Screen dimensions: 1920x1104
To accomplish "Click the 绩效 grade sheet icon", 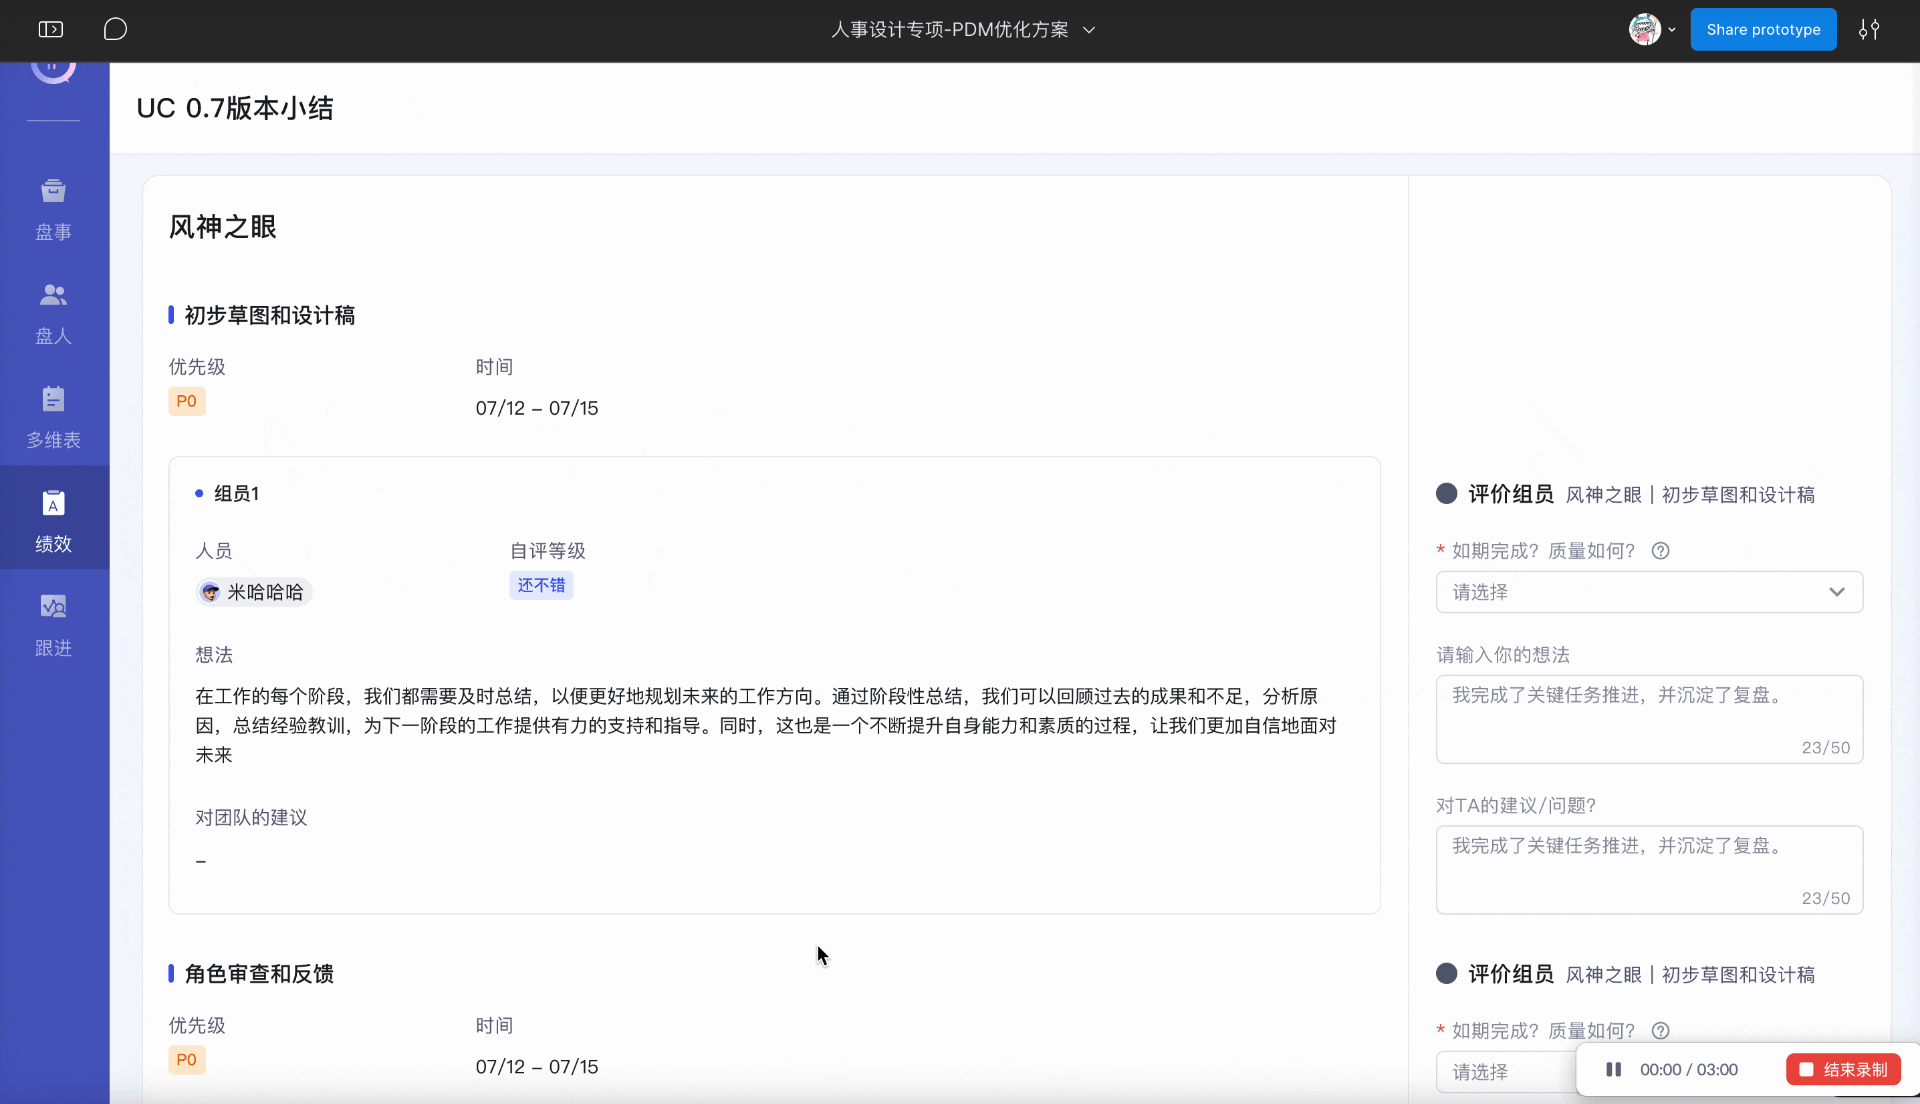I will point(54,502).
